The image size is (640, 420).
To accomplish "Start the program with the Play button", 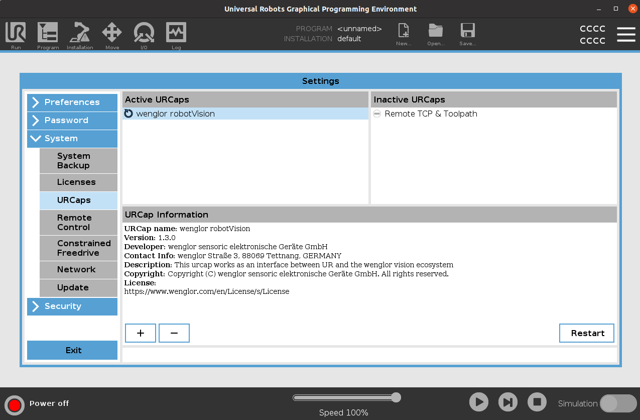I will click(478, 402).
